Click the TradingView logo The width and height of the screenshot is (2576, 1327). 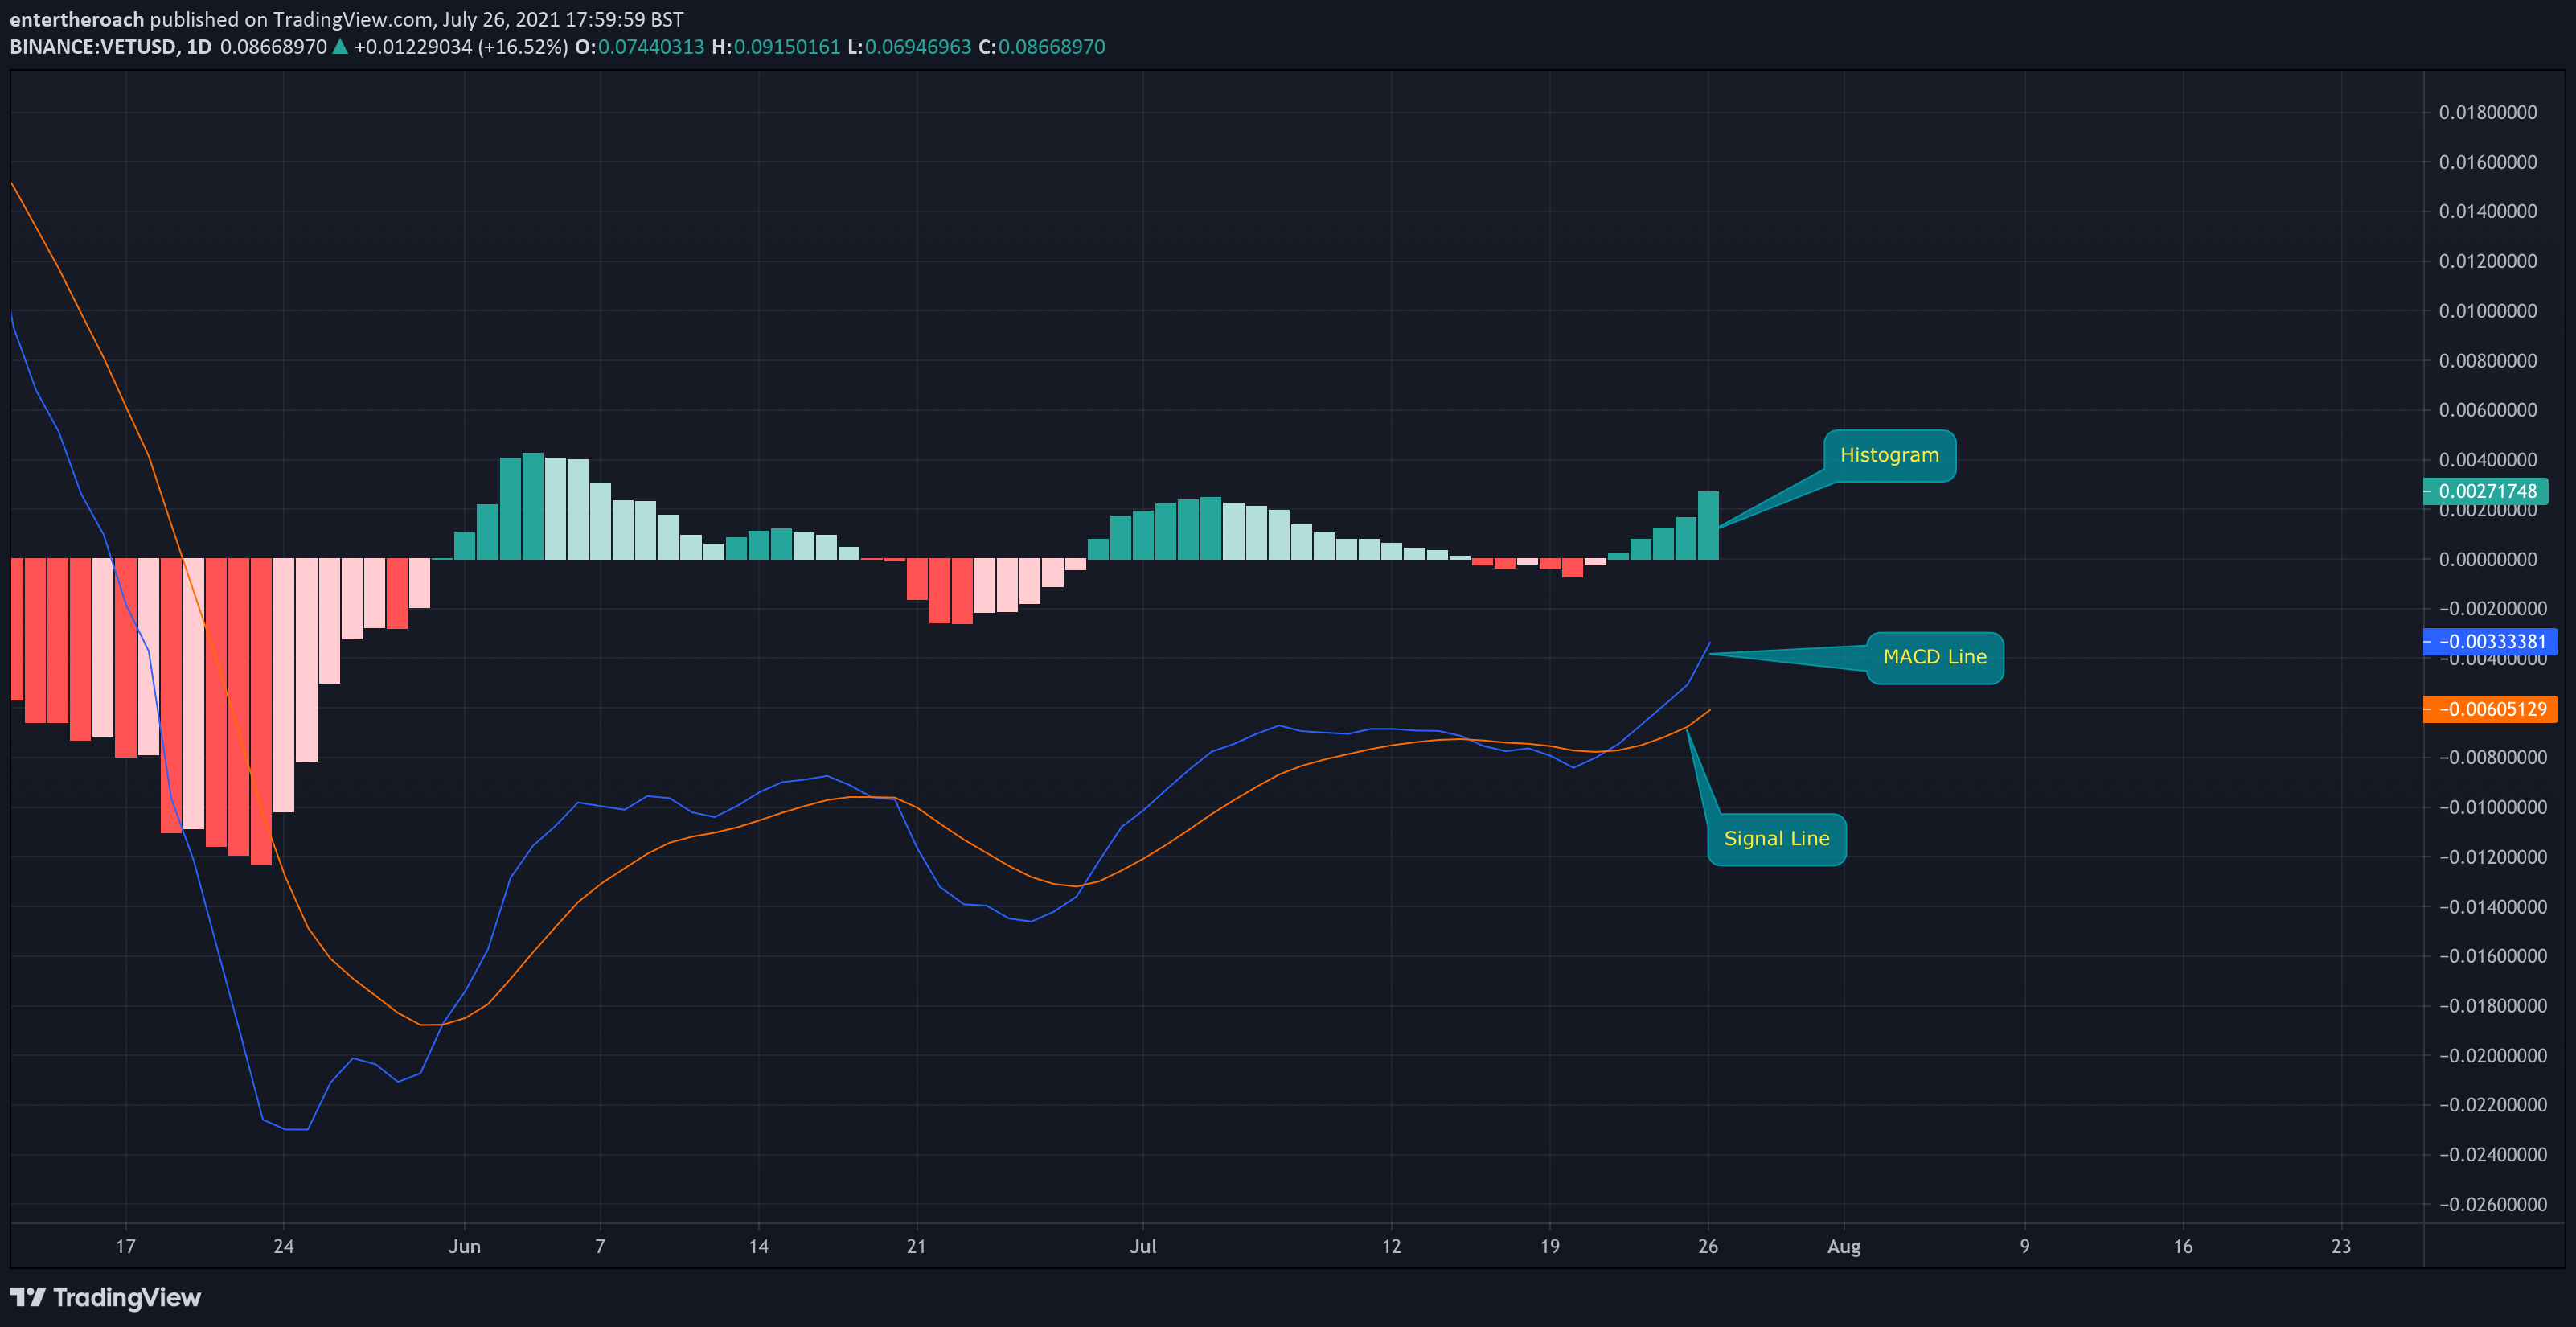point(105,1297)
